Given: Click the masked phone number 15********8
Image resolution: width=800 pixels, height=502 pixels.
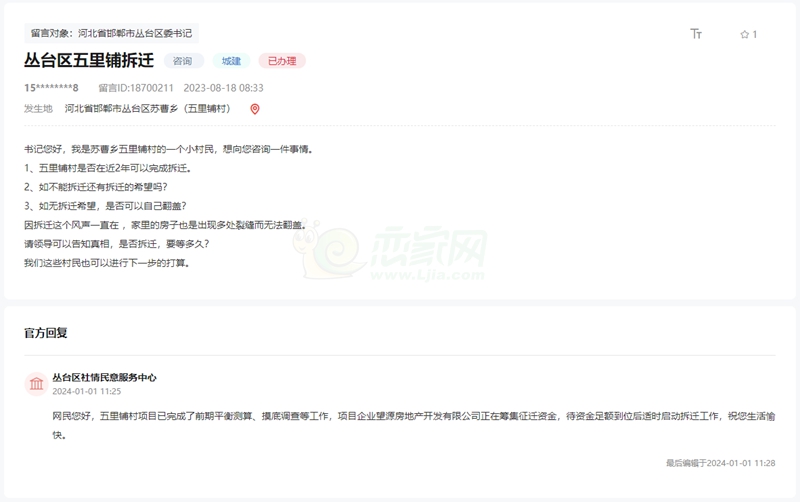Looking at the screenshot, I should coord(51,88).
